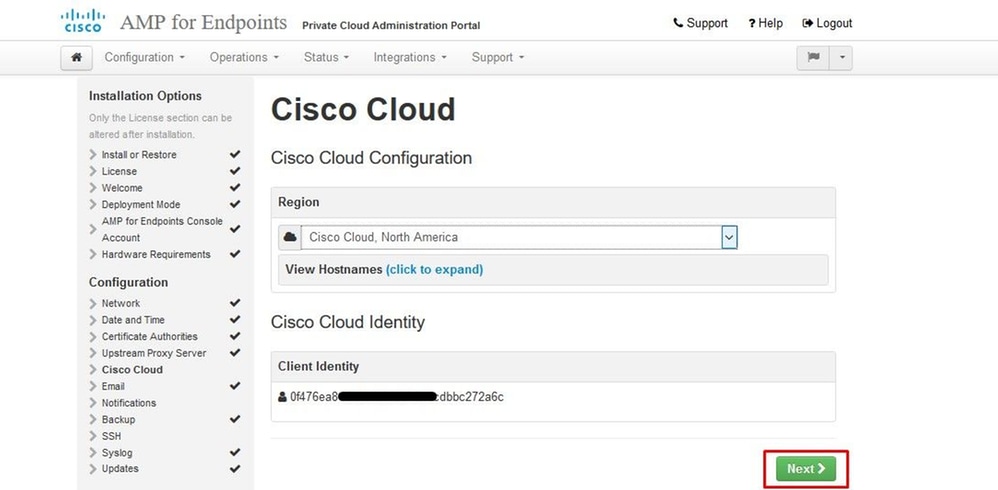
Task: Open Install or Restore in sidebar
Action: pos(139,155)
